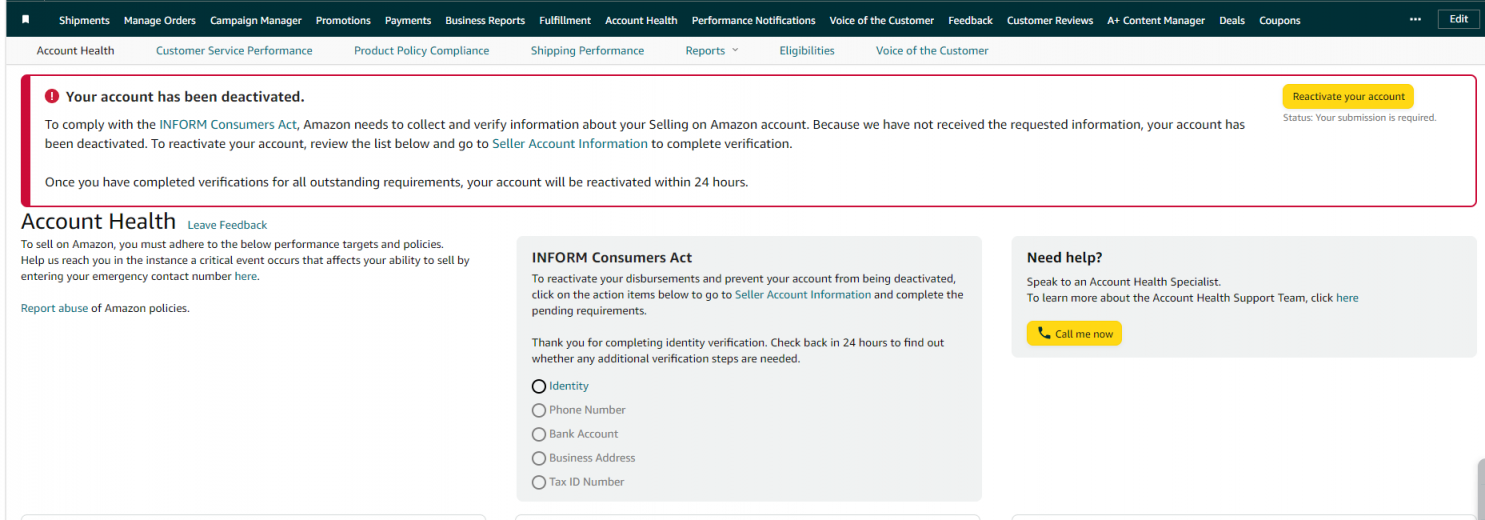Follow the Report abuse link
Screen dimensions: 1485x520
tap(54, 308)
